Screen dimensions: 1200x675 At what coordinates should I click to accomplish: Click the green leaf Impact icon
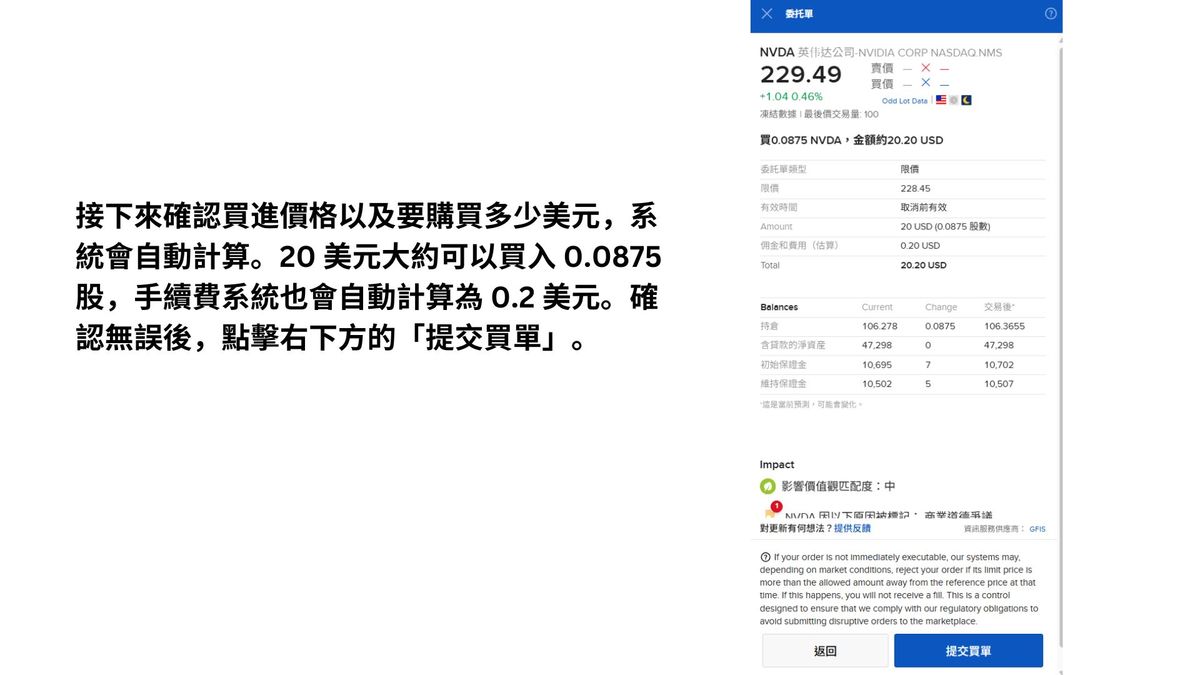point(767,486)
